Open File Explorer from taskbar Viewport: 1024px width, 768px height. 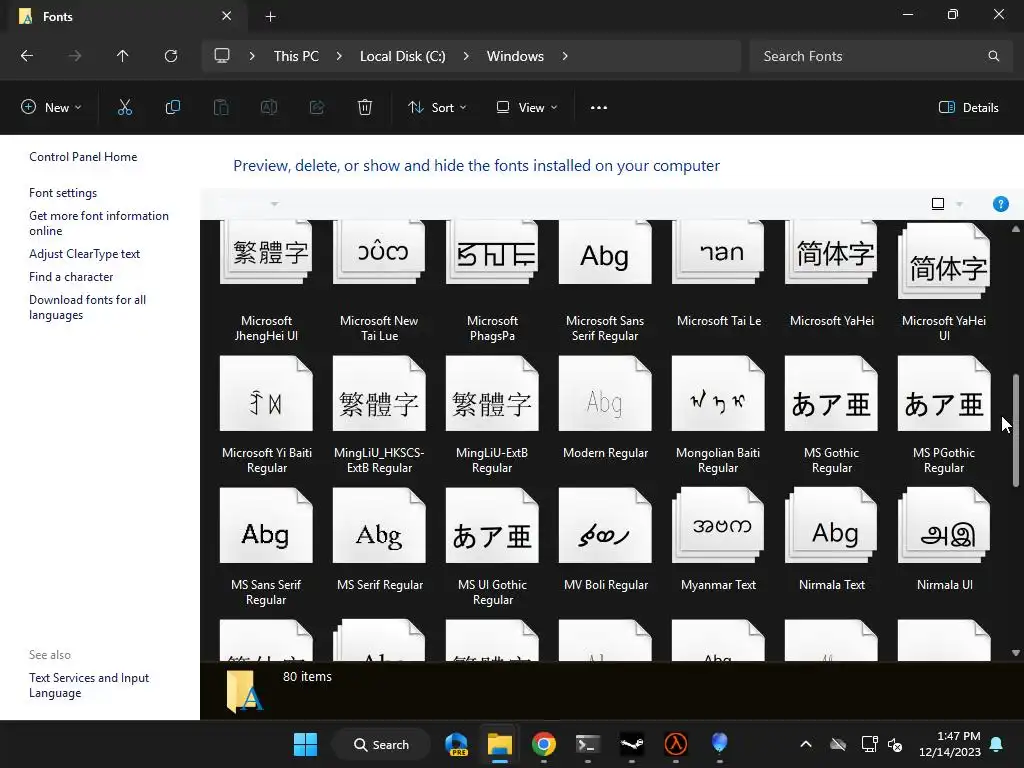tap(500, 744)
